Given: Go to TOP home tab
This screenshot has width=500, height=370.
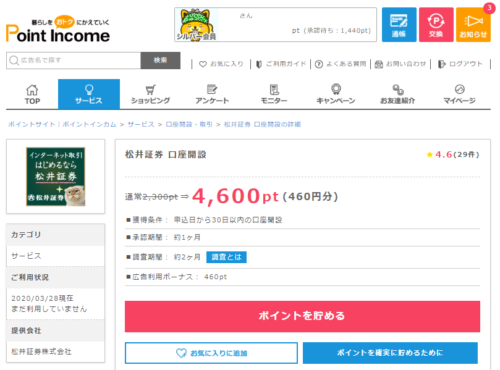Looking at the screenshot, I should pos(32,94).
